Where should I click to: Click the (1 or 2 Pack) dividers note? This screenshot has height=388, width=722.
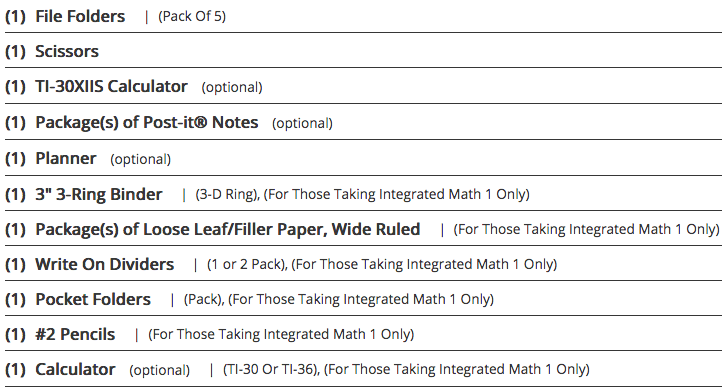tap(247, 264)
